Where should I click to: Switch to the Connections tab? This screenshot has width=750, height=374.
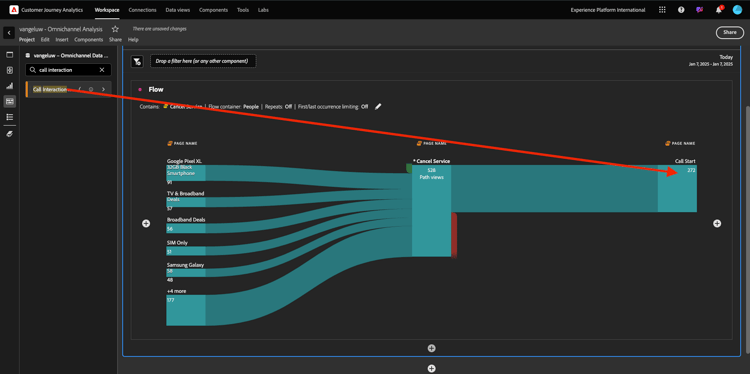coord(143,10)
